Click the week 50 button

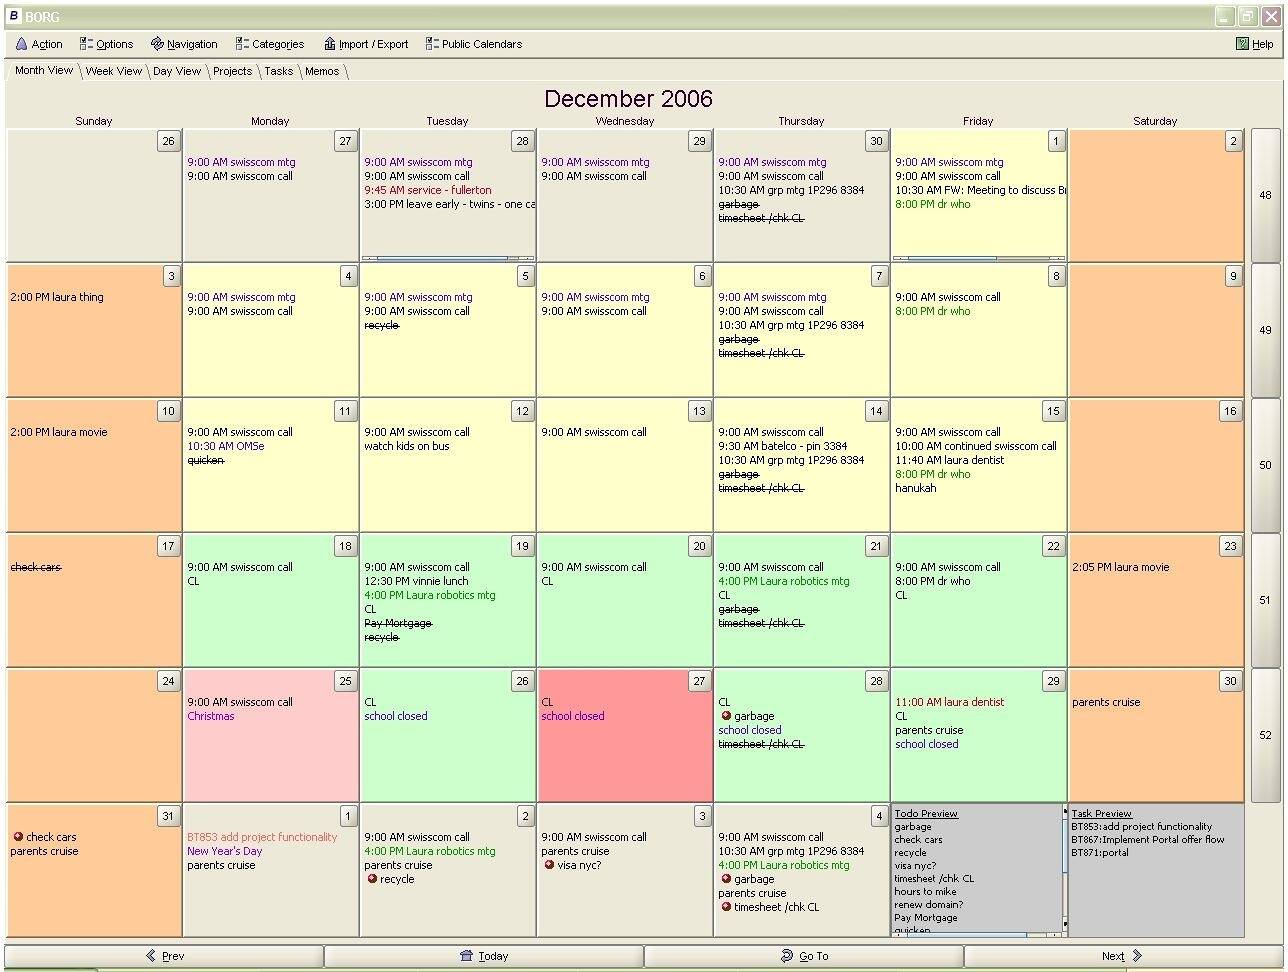coord(1265,465)
